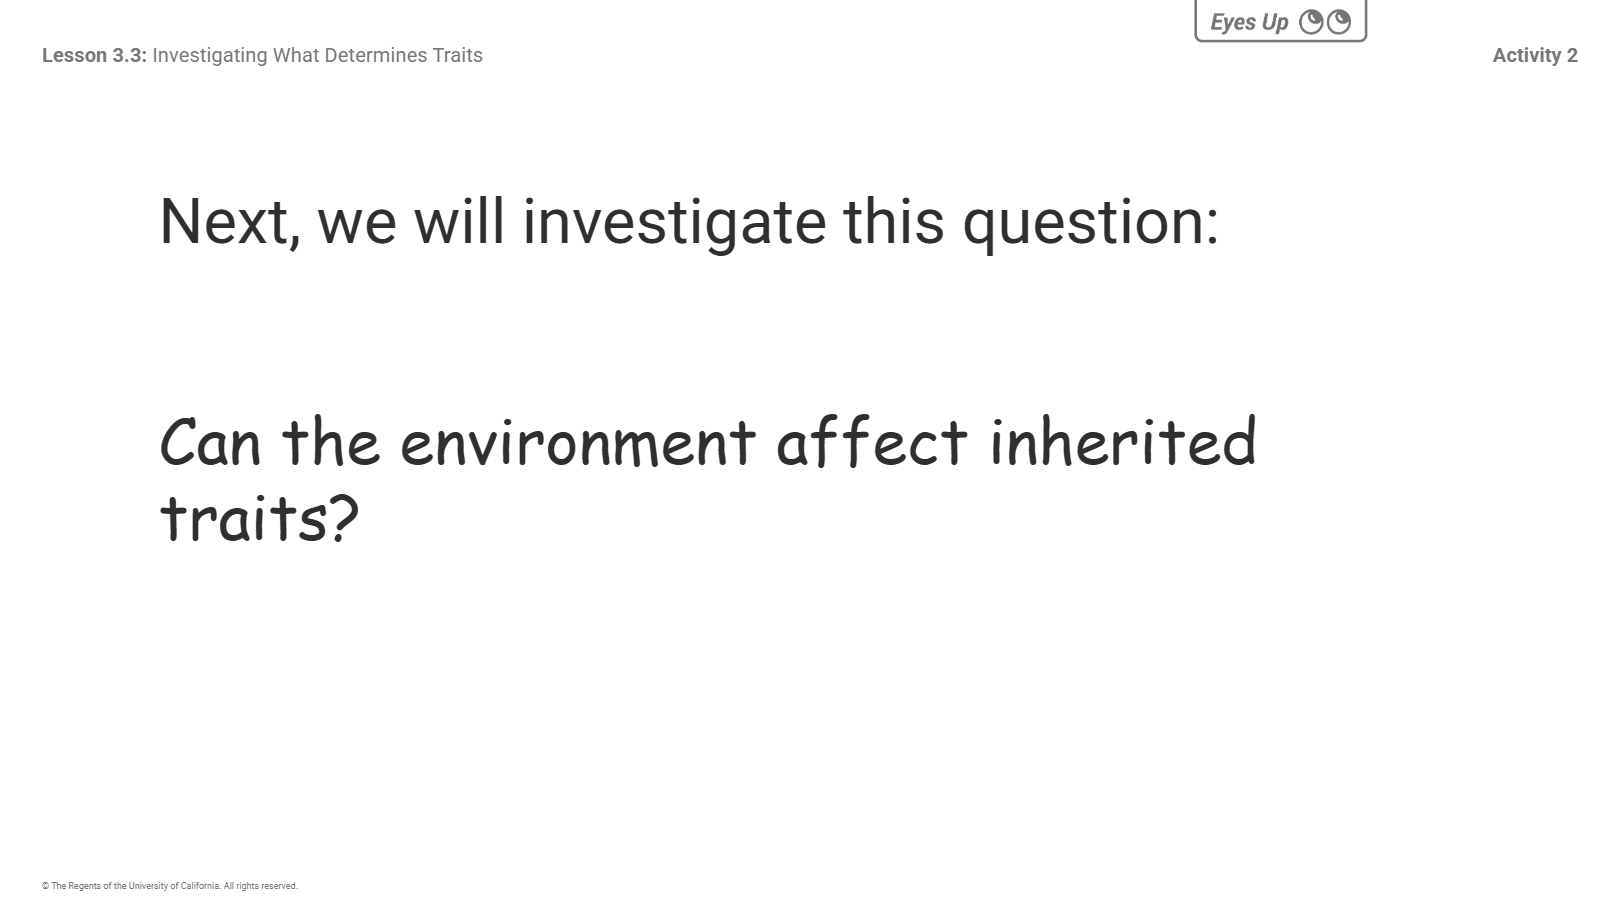Click the word question in the heading

(1089, 222)
